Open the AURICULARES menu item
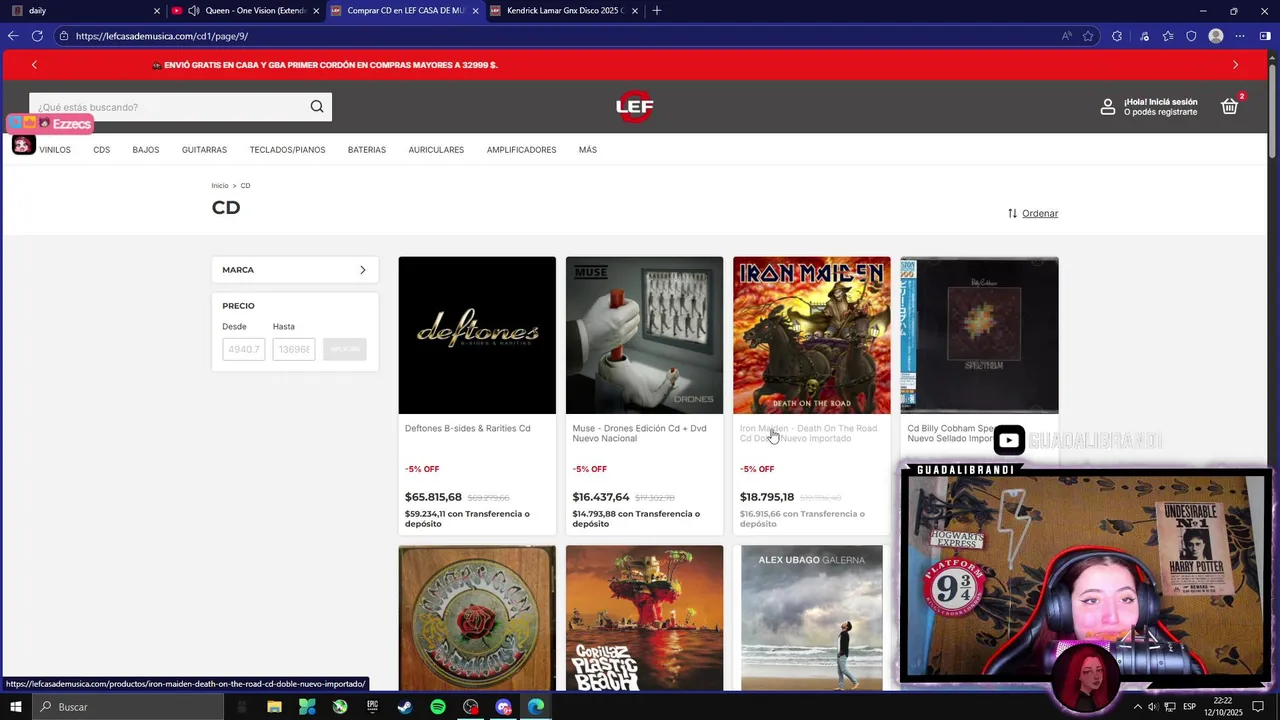1280x720 pixels. click(x=436, y=150)
